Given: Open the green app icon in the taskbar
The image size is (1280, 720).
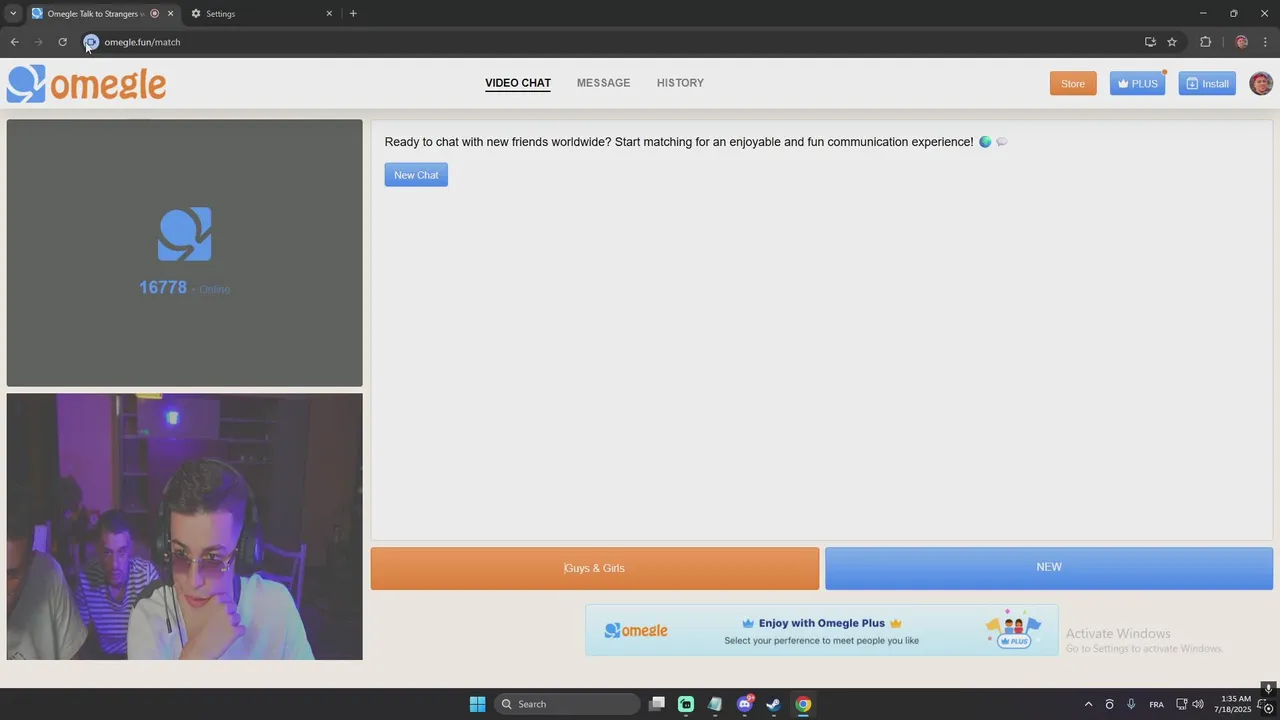Looking at the screenshot, I should (x=686, y=704).
